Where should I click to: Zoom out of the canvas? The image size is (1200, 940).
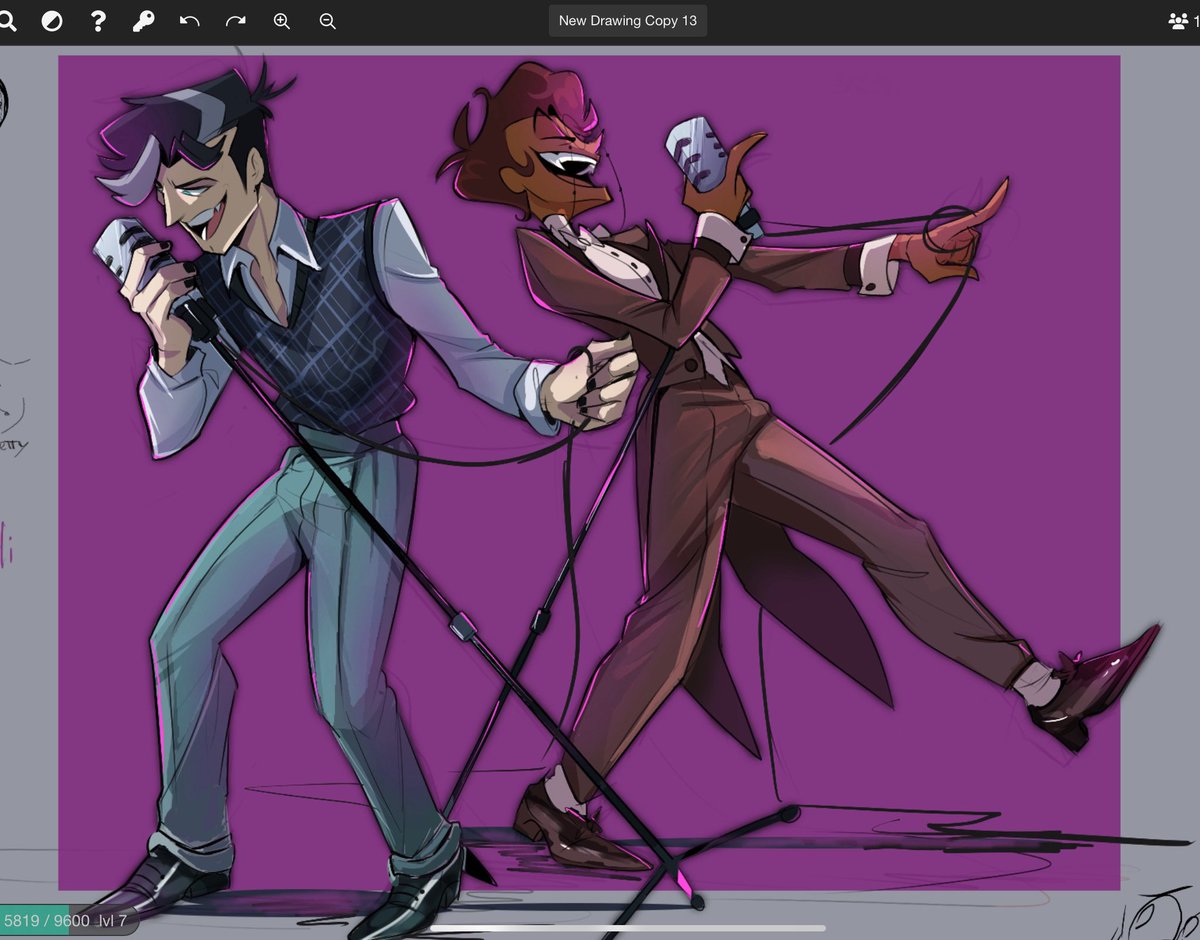(x=327, y=21)
